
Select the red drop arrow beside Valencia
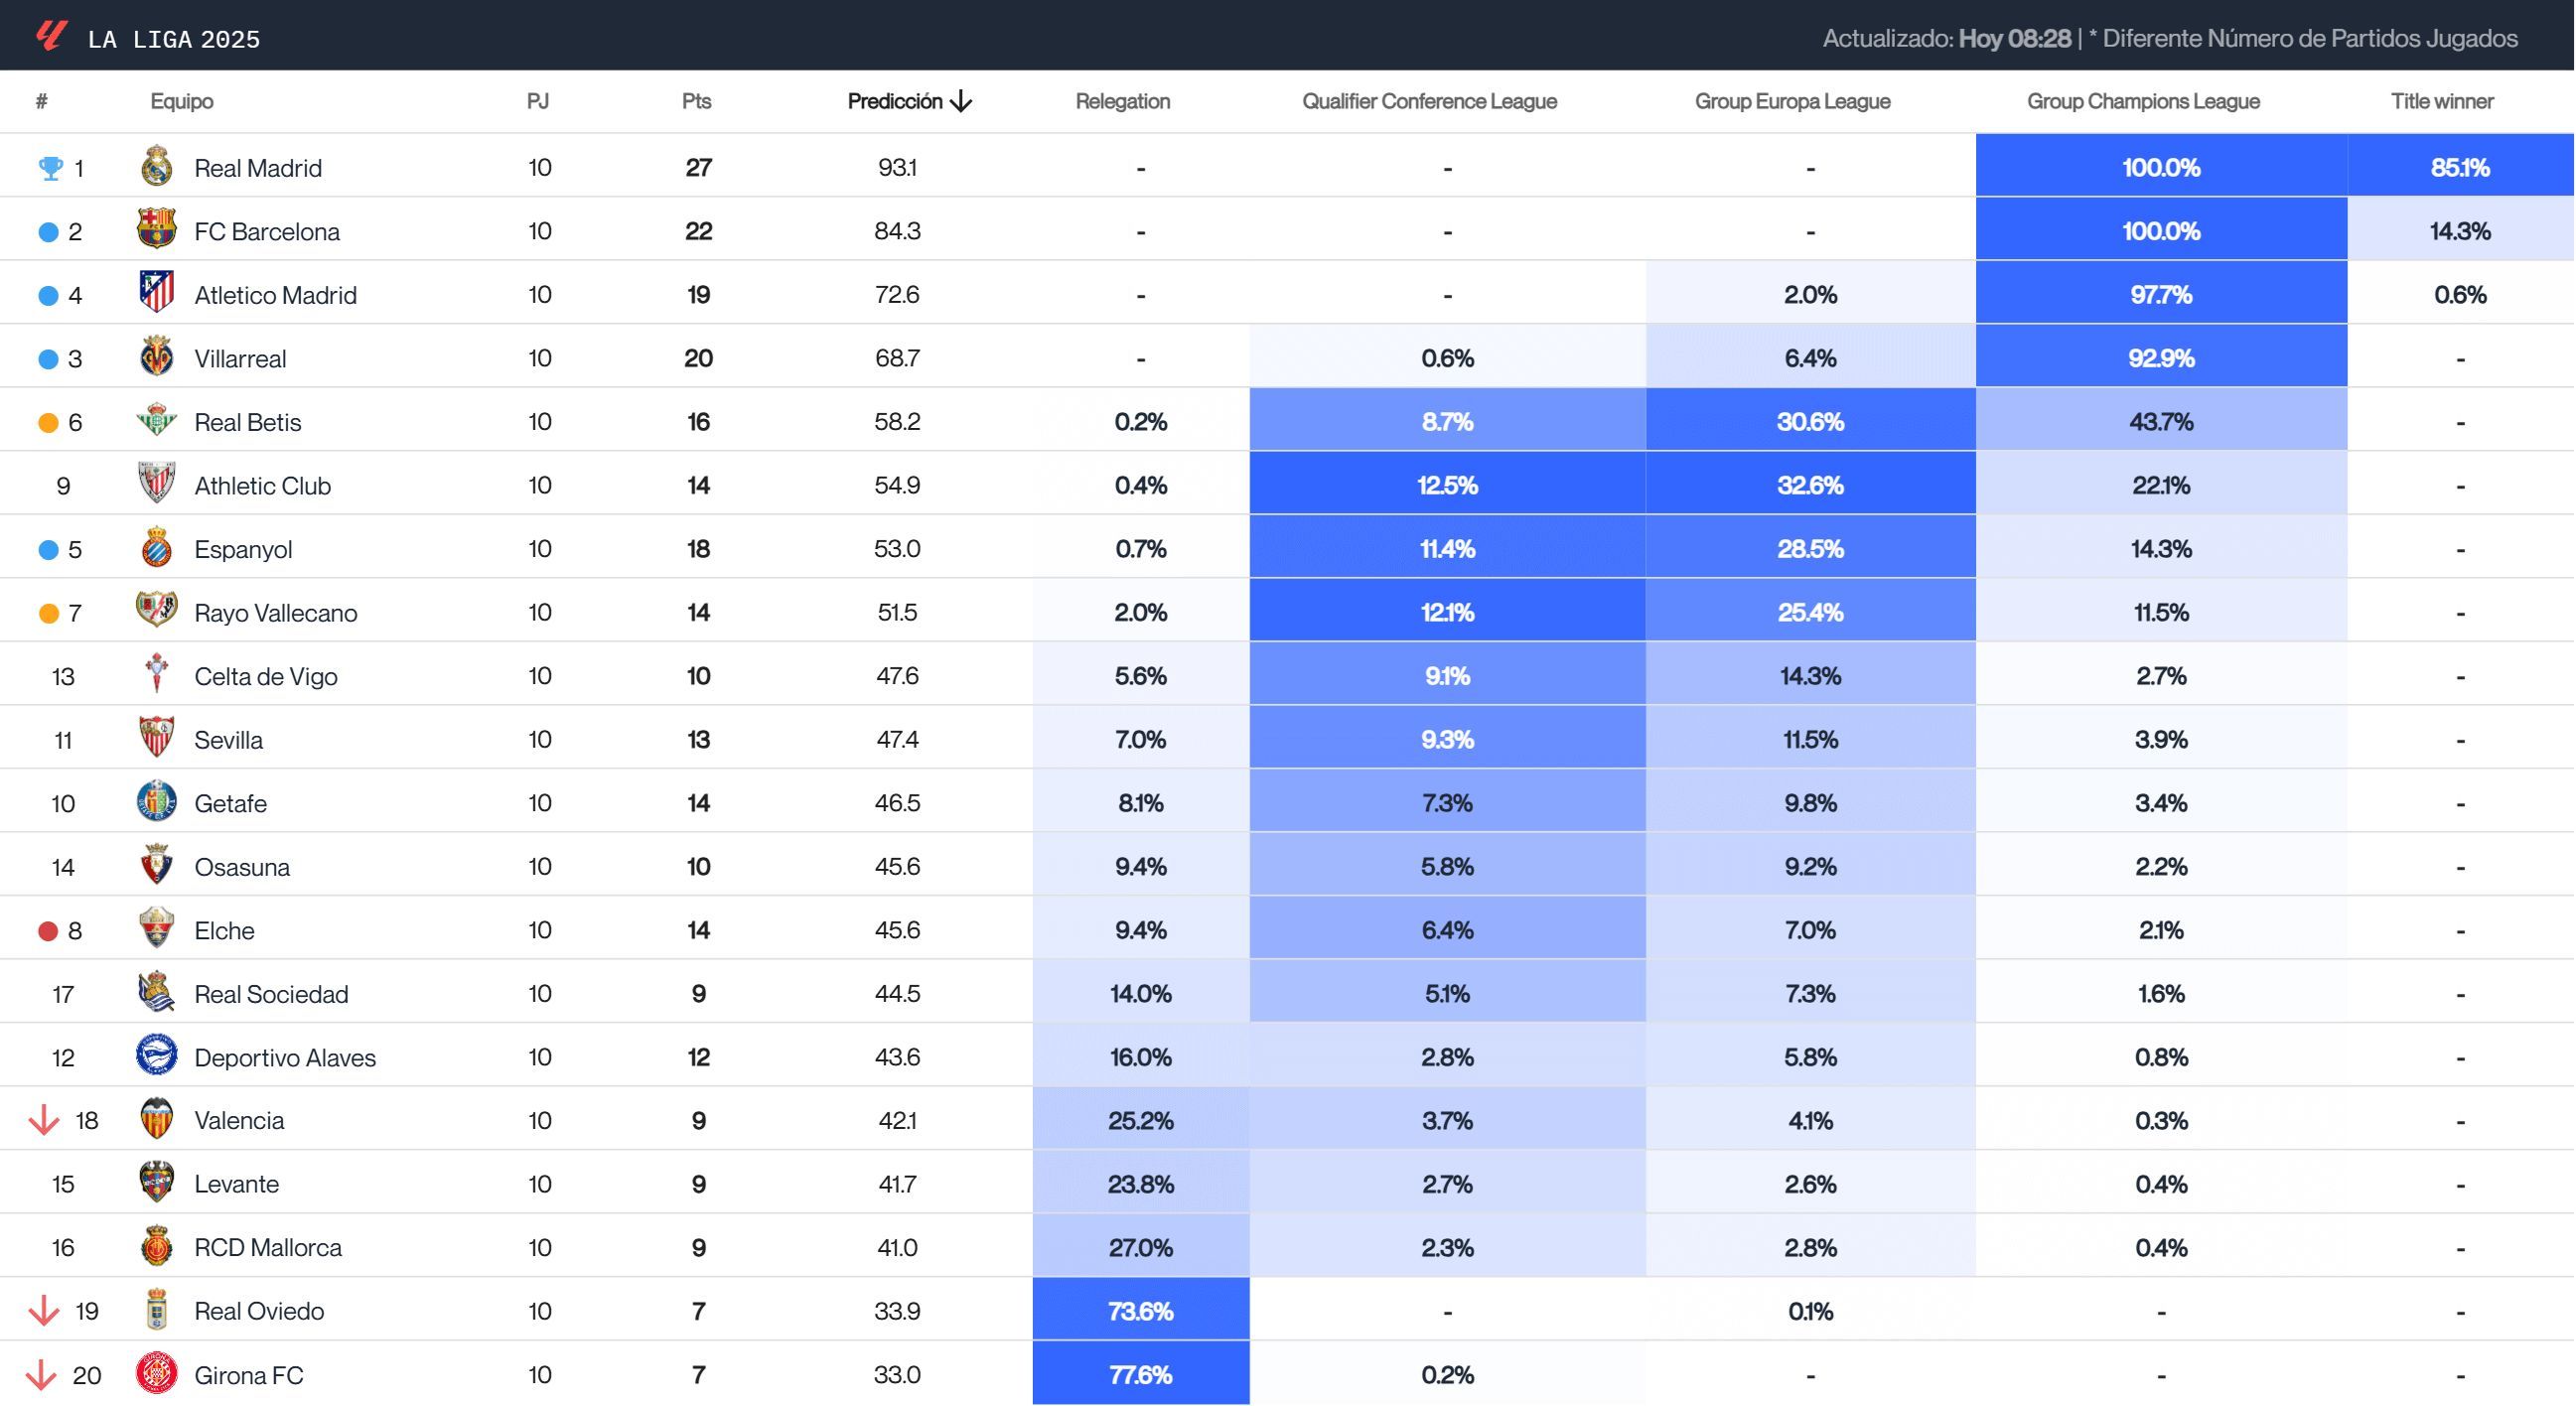coord(44,1120)
